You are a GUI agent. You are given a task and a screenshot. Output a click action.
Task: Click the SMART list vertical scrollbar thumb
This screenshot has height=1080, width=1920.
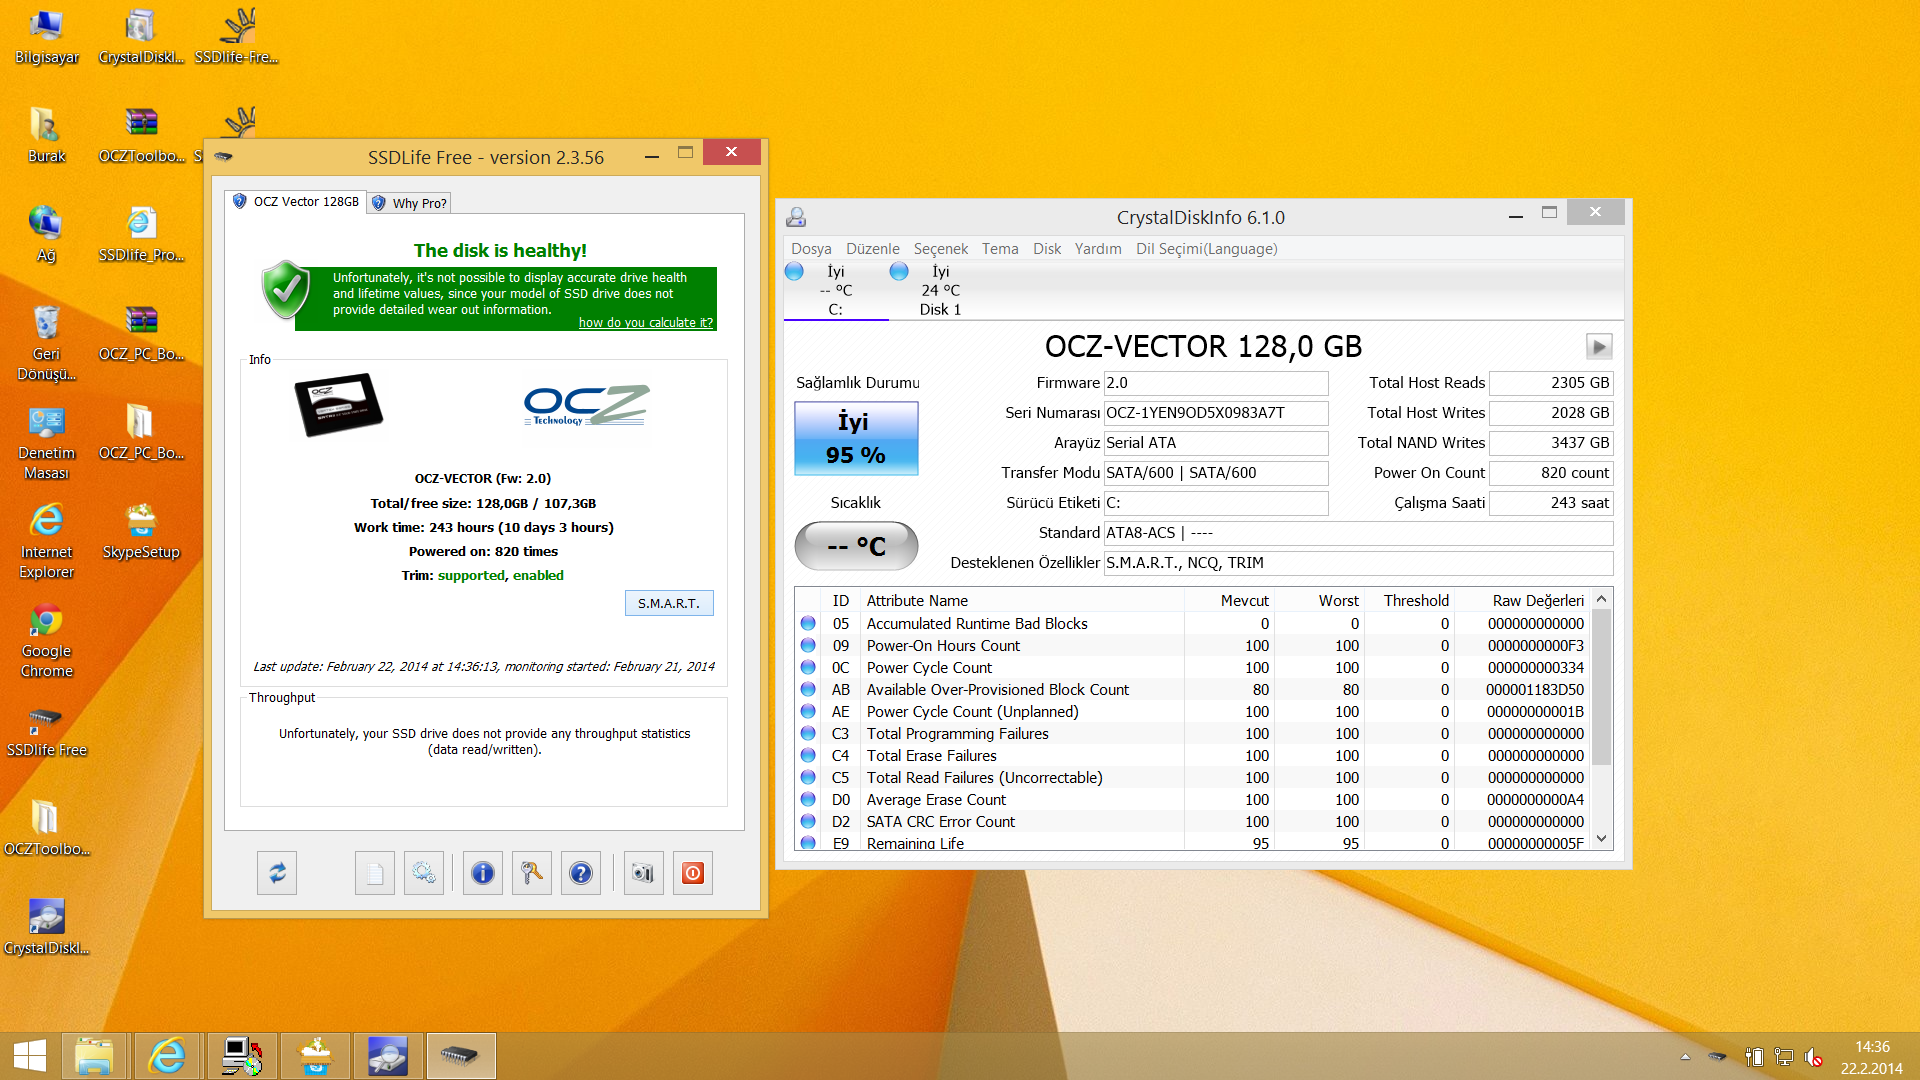click(1602, 687)
